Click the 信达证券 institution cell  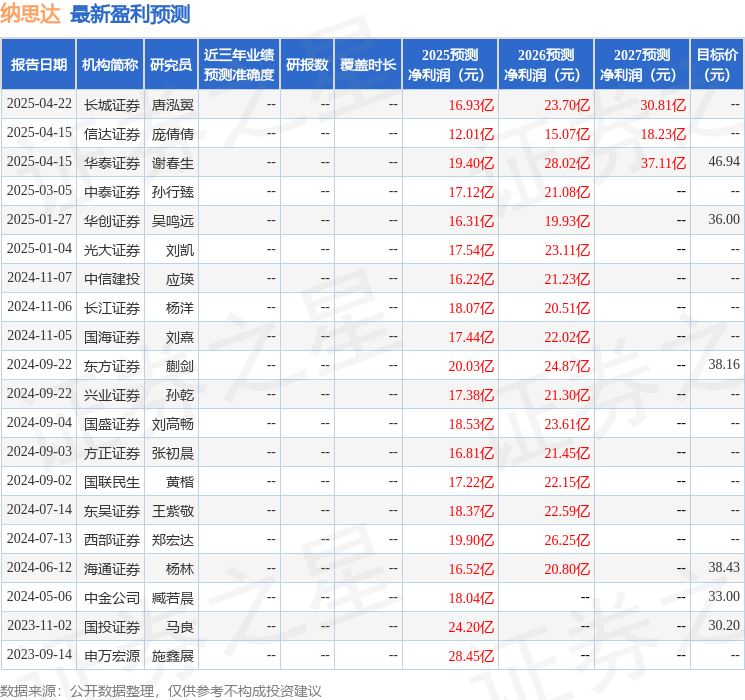(x=112, y=134)
